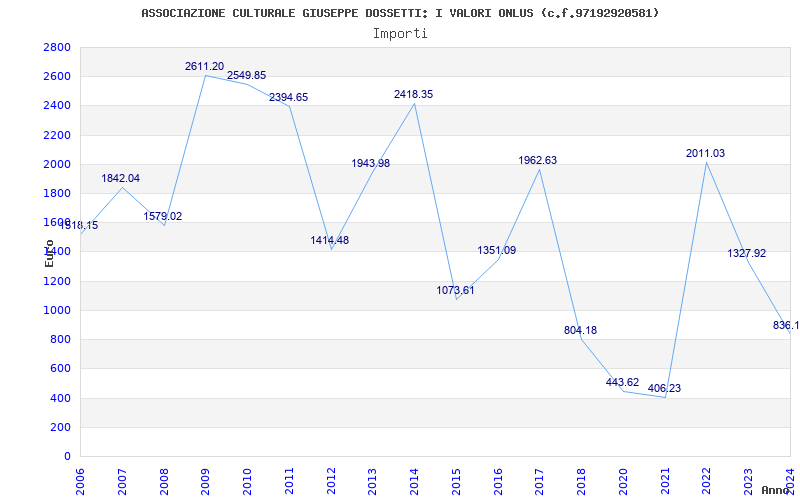Click the 2015 x-axis year label
This screenshot has width=800, height=500.
coord(457,481)
